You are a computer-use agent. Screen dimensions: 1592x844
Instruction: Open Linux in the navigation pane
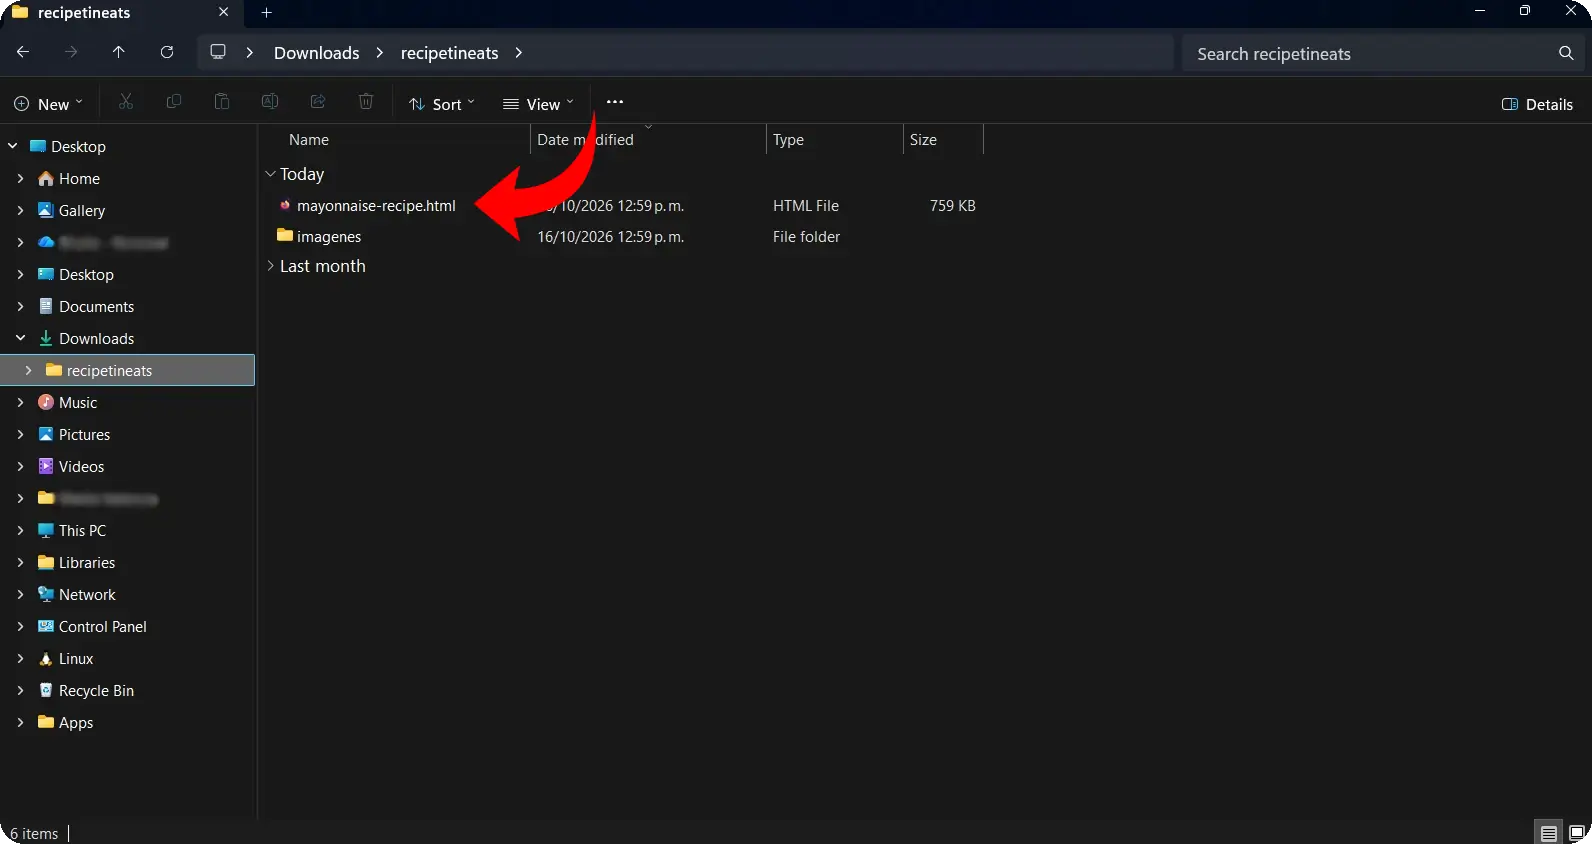click(75, 658)
